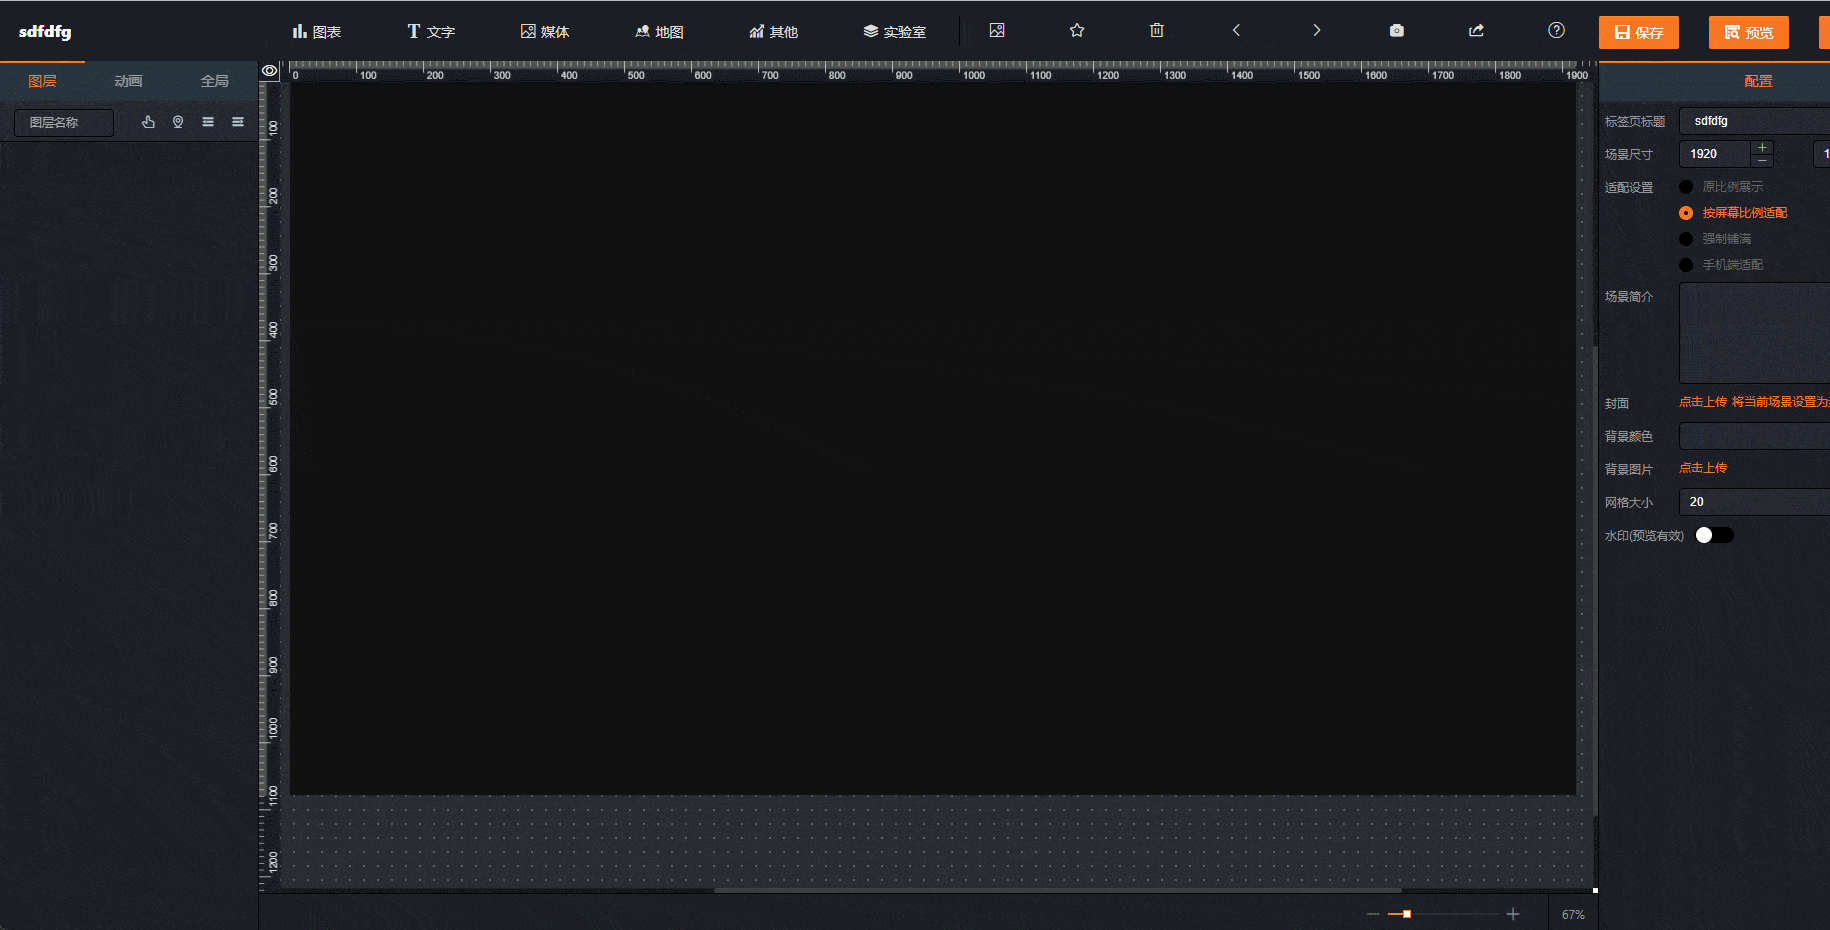The height and width of the screenshot is (930, 1830).
Task: Click the redo right-arrow icon
Action: tap(1316, 31)
